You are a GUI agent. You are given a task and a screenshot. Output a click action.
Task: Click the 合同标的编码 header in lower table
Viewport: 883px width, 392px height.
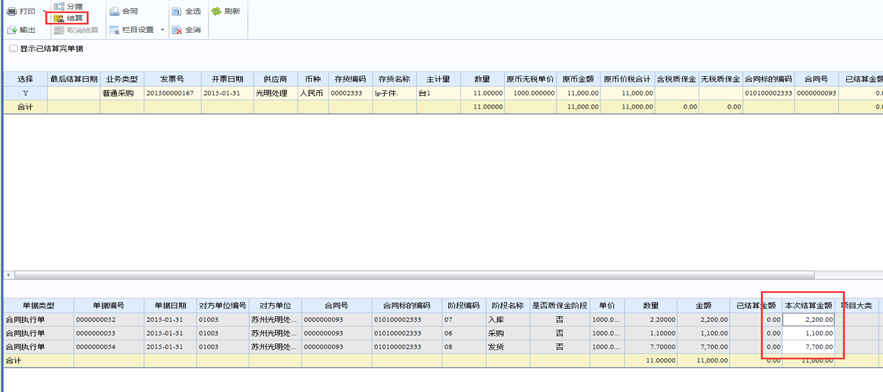[x=407, y=306]
